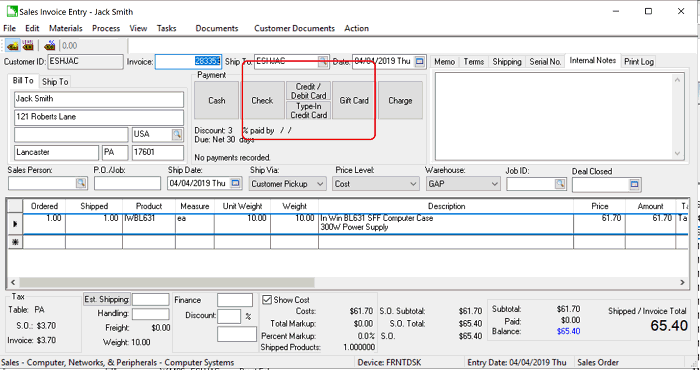This screenshot has height=370, width=700.
Task: Click the zip code field 17601
Action: click(x=158, y=153)
